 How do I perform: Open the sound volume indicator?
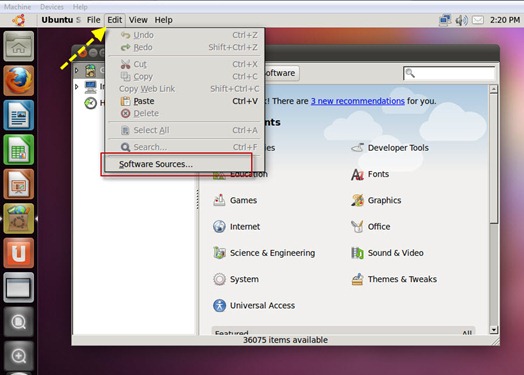tap(461, 20)
